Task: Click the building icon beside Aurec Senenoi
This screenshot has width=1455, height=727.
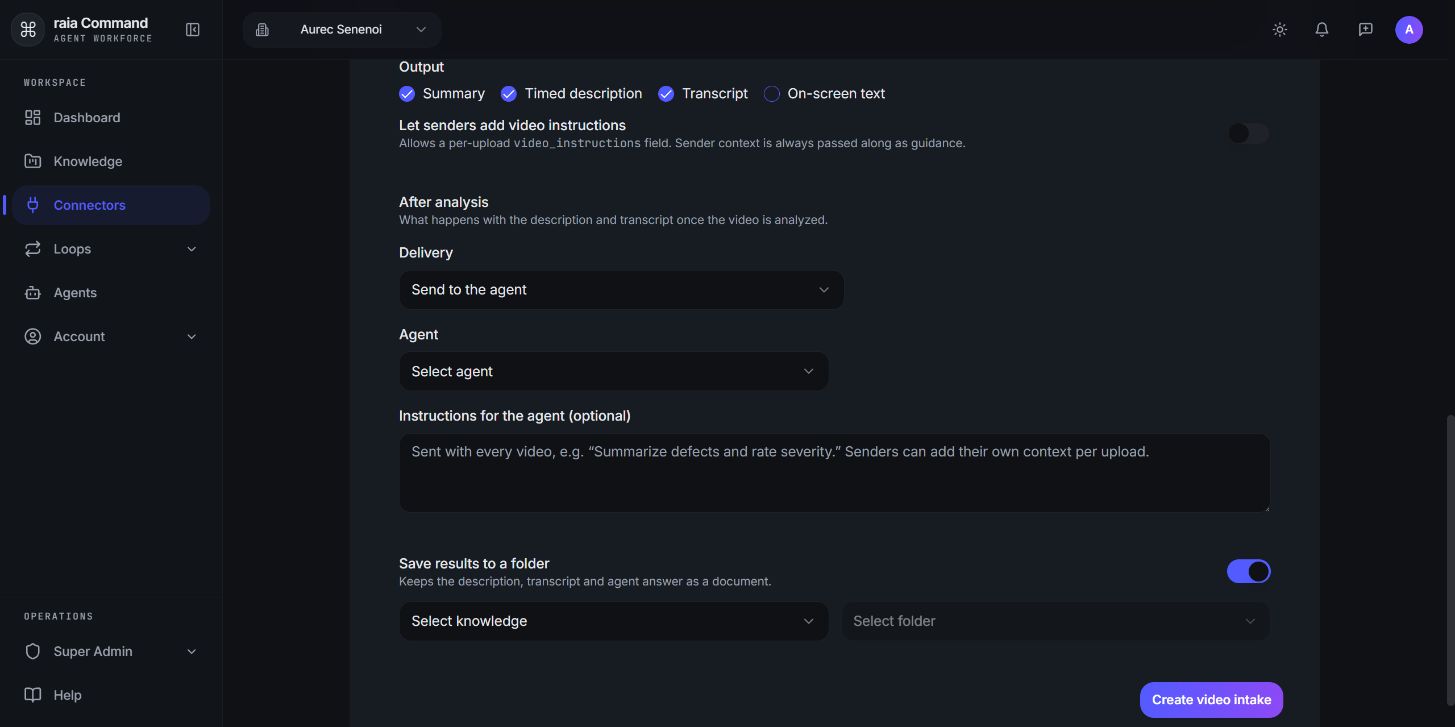Action: 262,30
